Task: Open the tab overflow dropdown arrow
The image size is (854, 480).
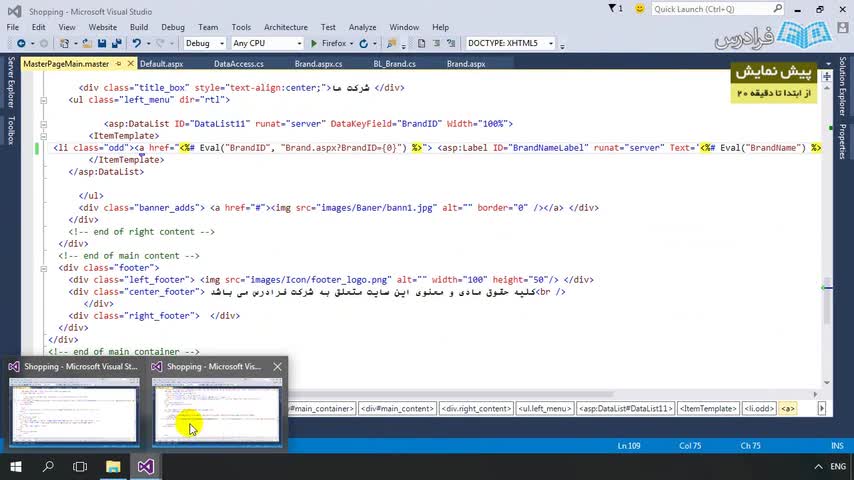Action: (828, 64)
